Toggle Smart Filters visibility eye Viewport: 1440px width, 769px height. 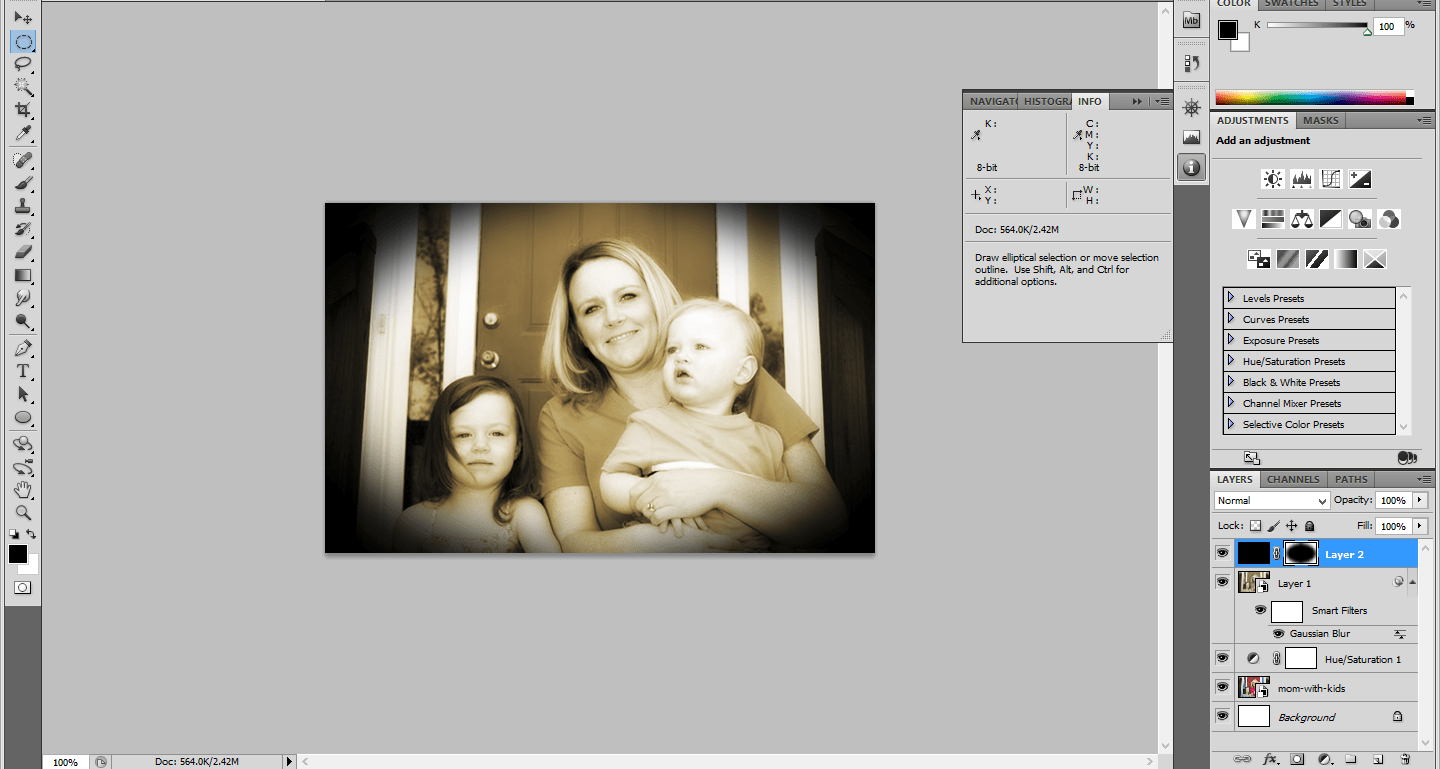[x=1260, y=610]
